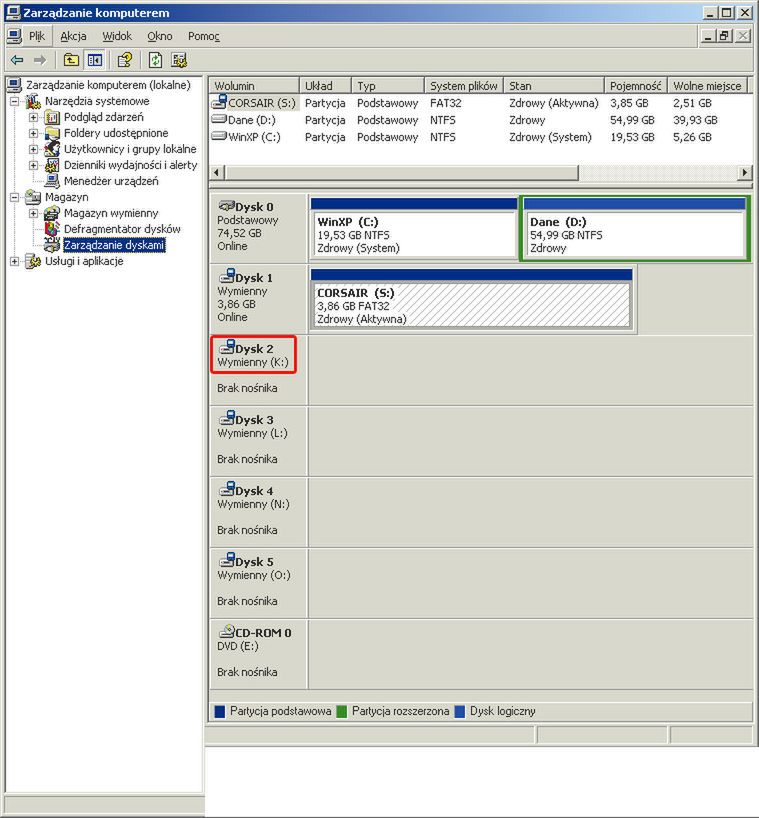Image resolution: width=759 pixels, height=818 pixels.
Task: Click the Foldery udostępnione icon
Action: (x=52, y=133)
